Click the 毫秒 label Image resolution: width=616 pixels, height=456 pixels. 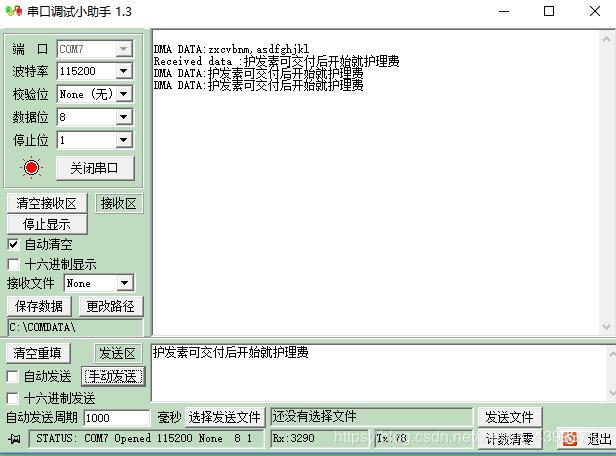[x=169, y=417]
